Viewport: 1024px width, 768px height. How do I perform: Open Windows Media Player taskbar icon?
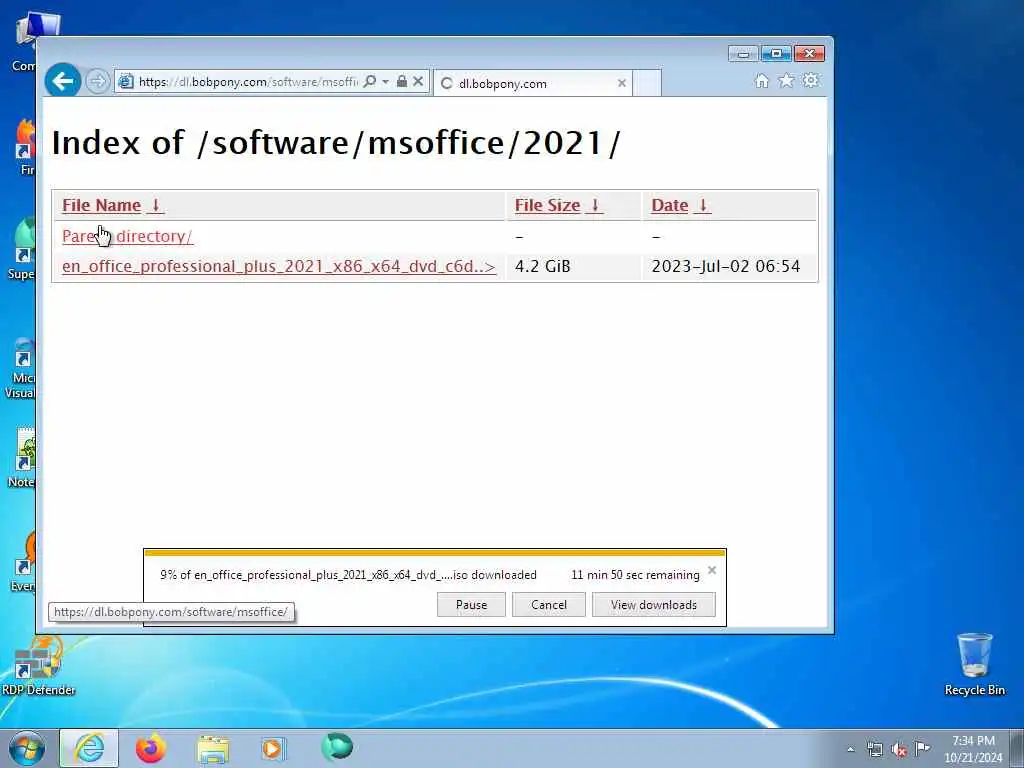273,748
